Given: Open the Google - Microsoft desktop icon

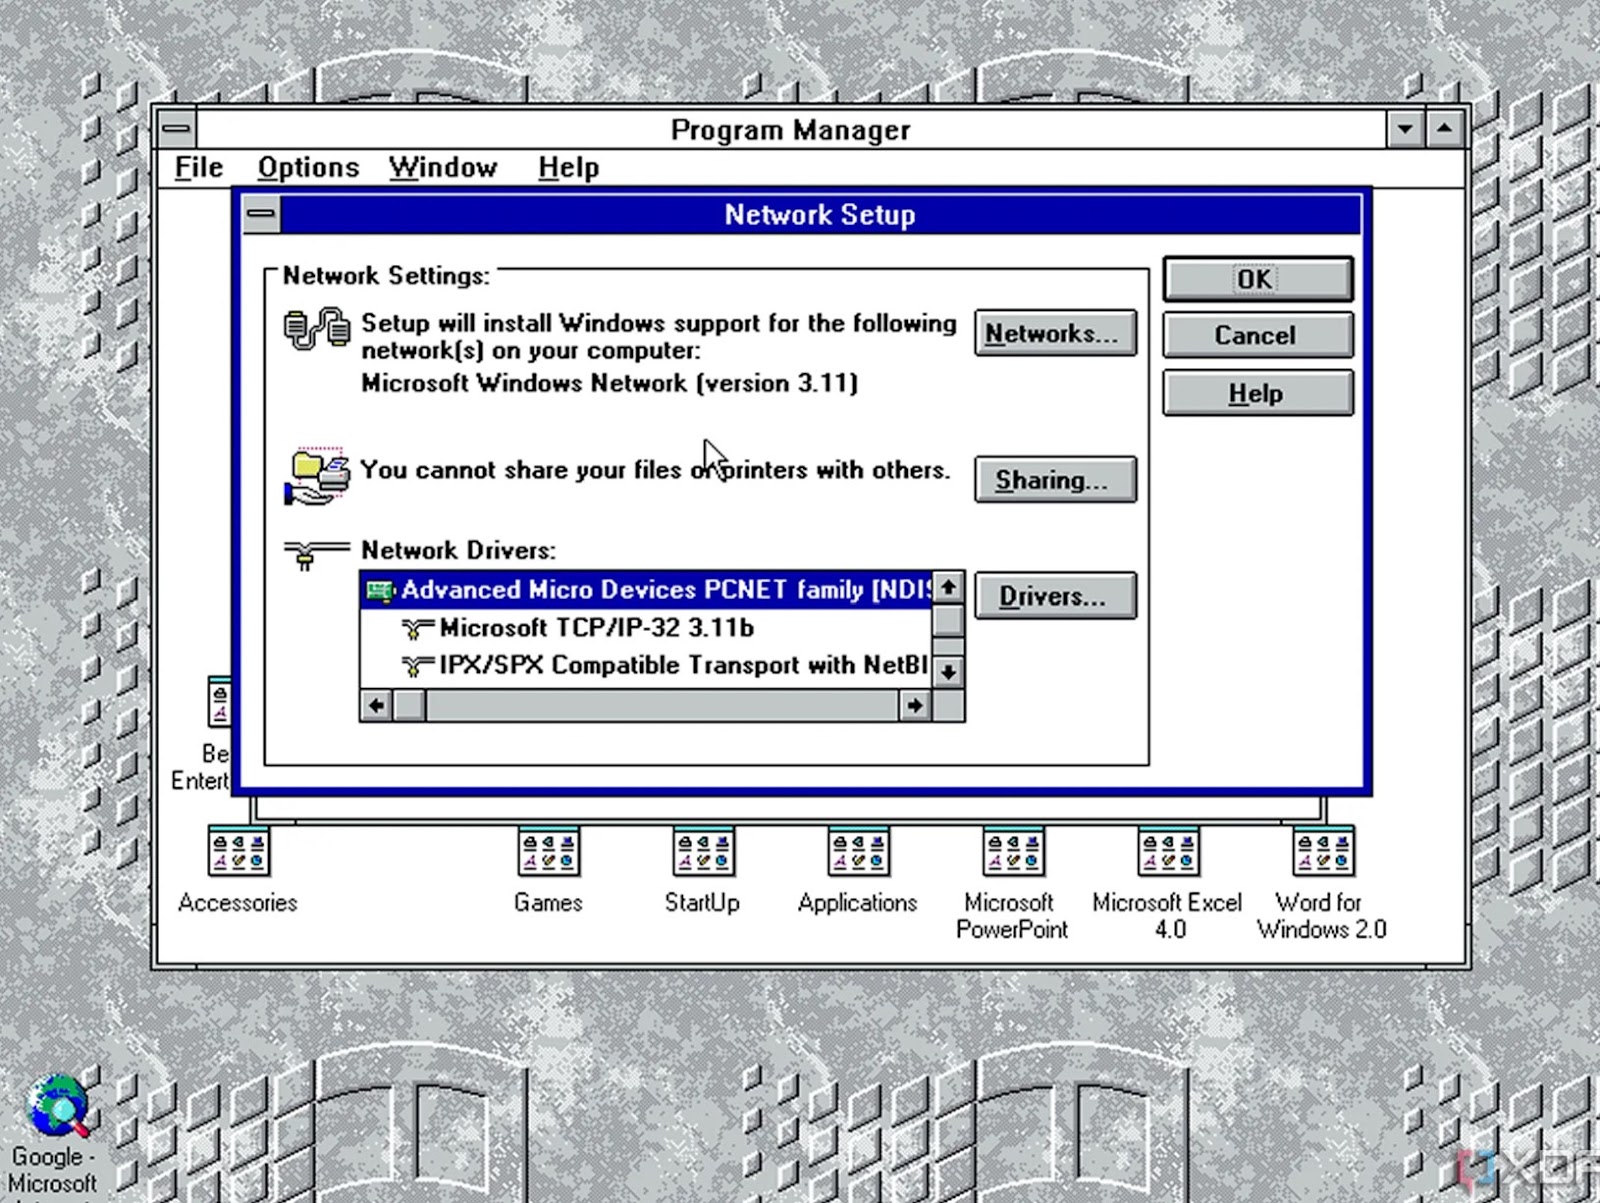Looking at the screenshot, I should pyautogui.click(x=57, y=1108).
